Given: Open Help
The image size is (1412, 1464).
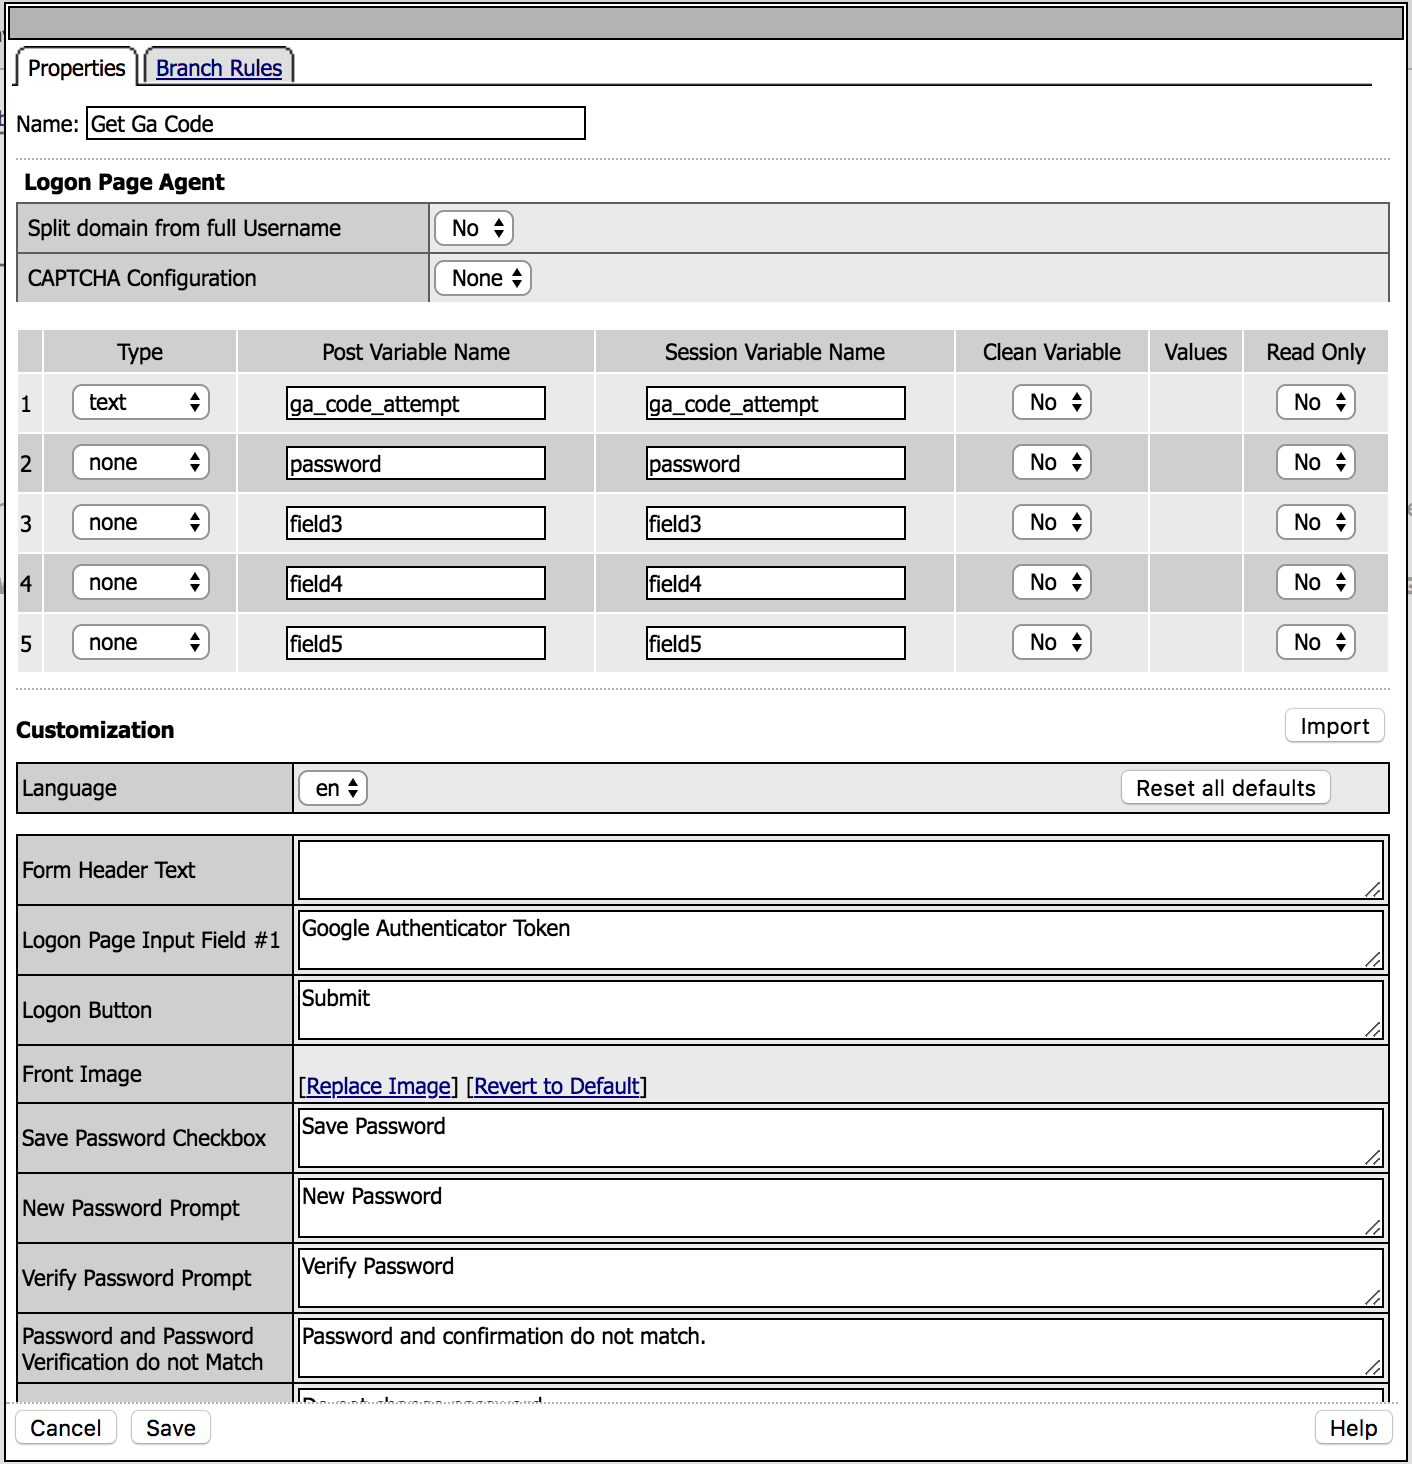Looking at the screenshot, I should (x=1354, y=1428).
